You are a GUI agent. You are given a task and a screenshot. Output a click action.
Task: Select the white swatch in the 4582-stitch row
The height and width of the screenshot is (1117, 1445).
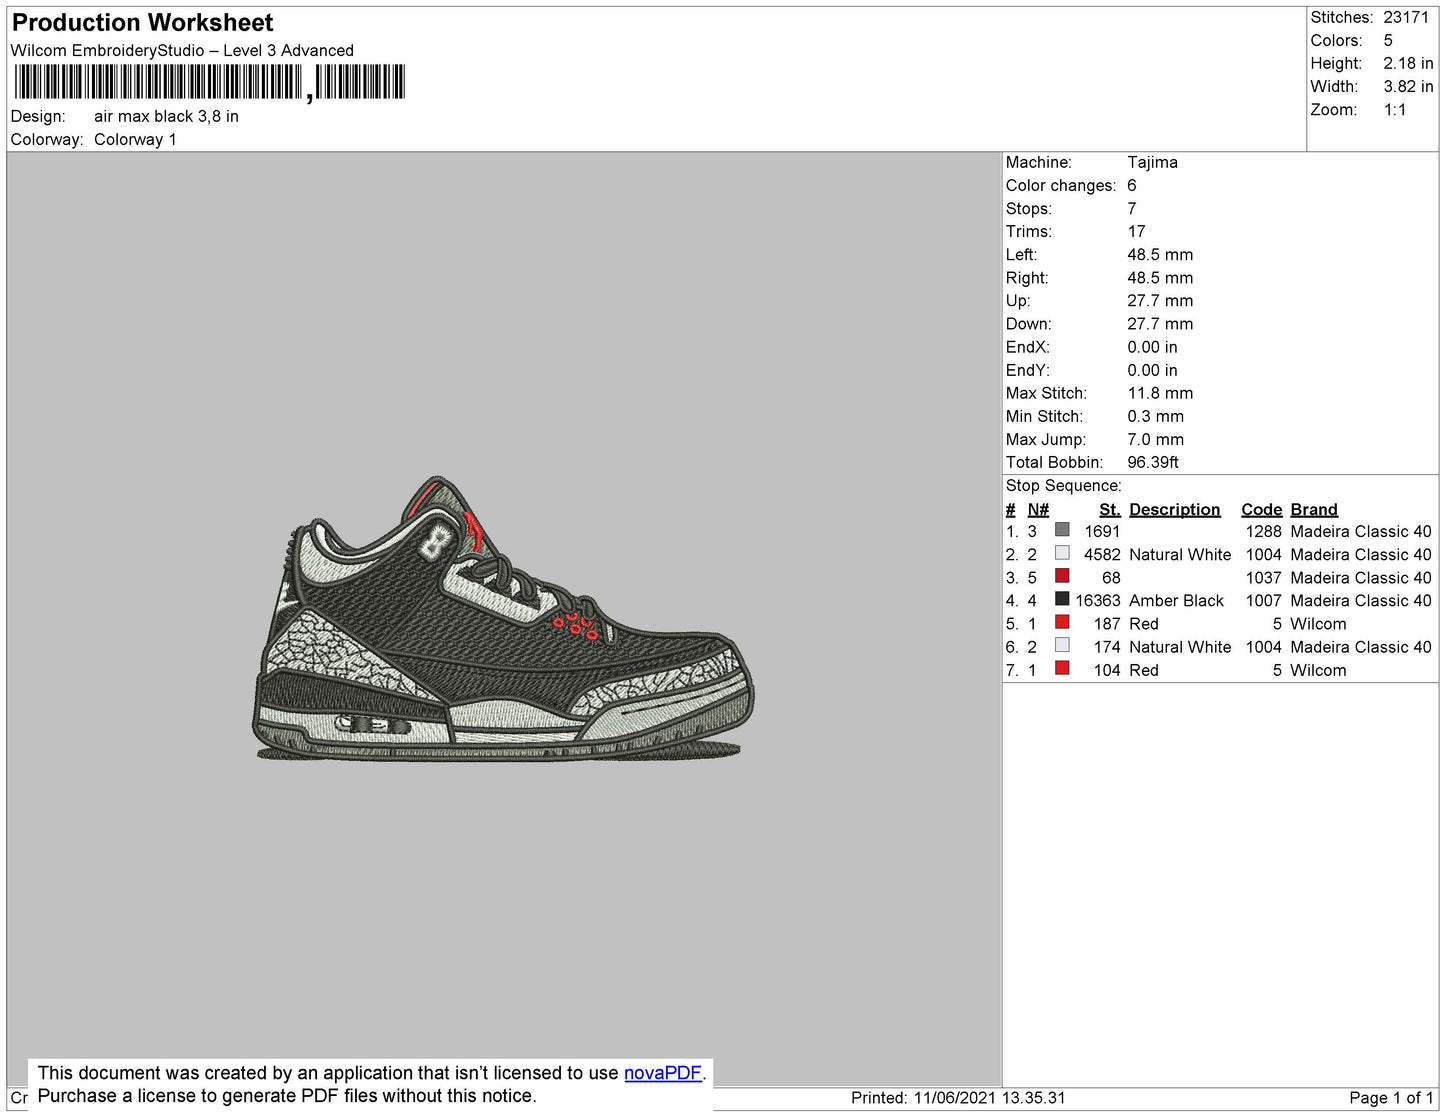pyautogui.click(x=1062, y=553)
